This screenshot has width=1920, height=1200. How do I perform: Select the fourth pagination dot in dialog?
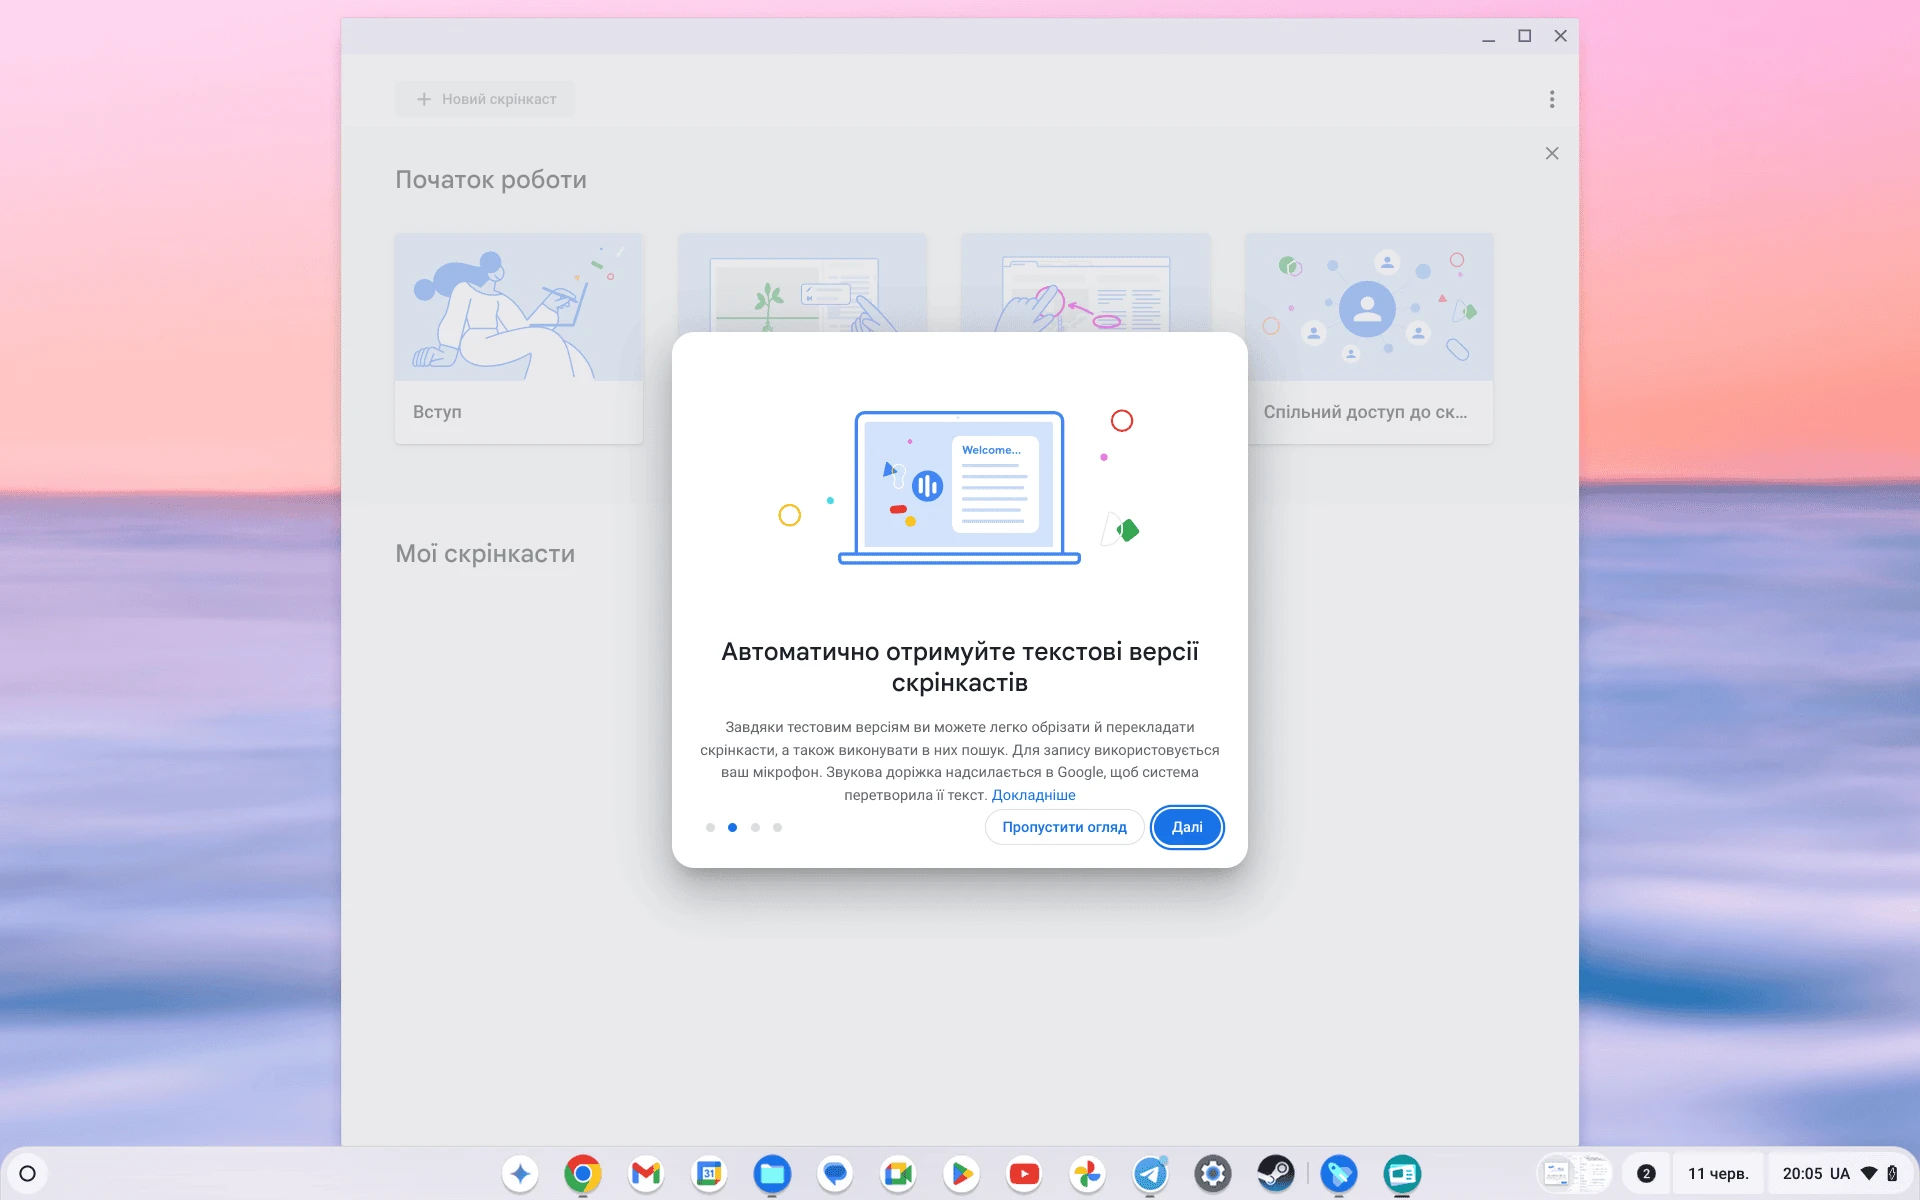pos(777,827)
